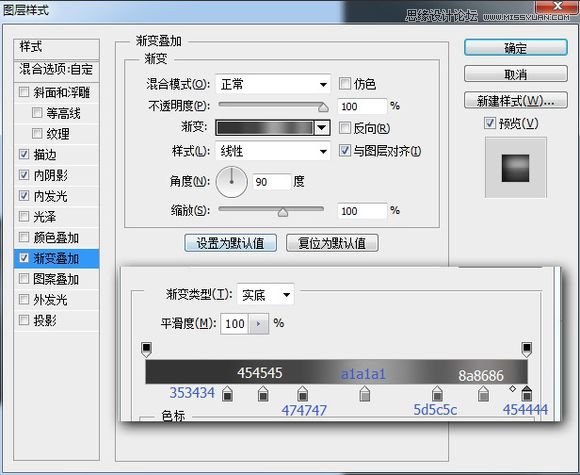Click the 取消 button
580x475 pixels.
point(516,74)
